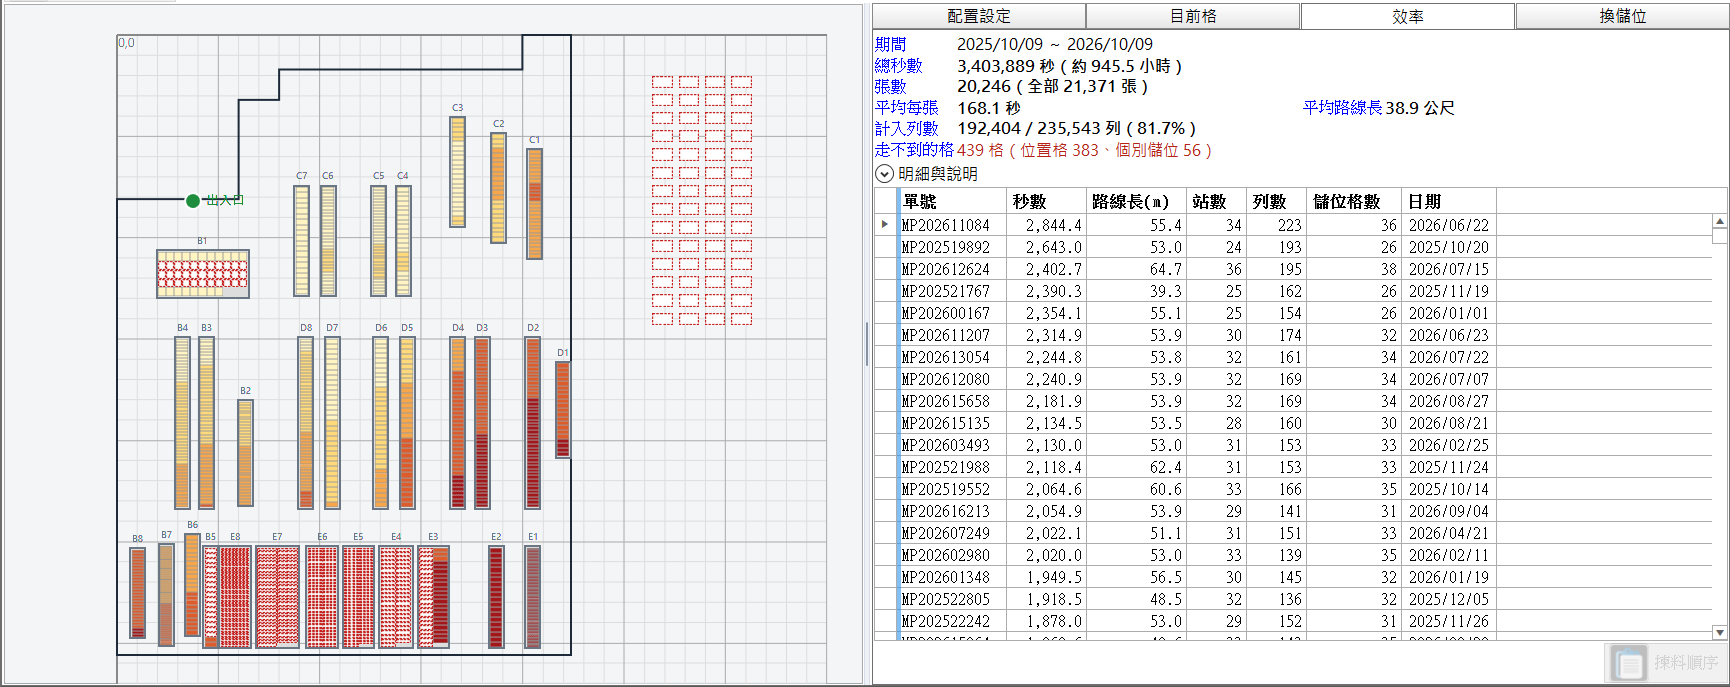Open the 目前格 tab
This screenshot has height=687, width=1730.
(x=1193, y=16)
